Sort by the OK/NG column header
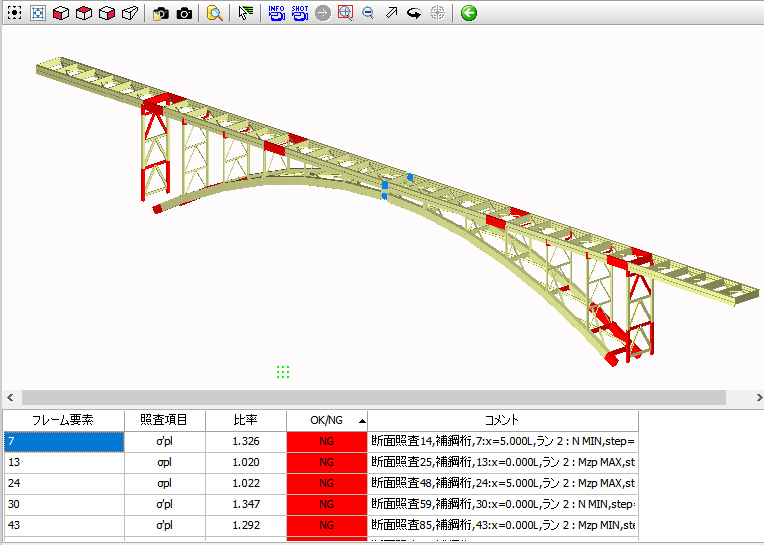The image size is (764, 545). tap(326, 420)
